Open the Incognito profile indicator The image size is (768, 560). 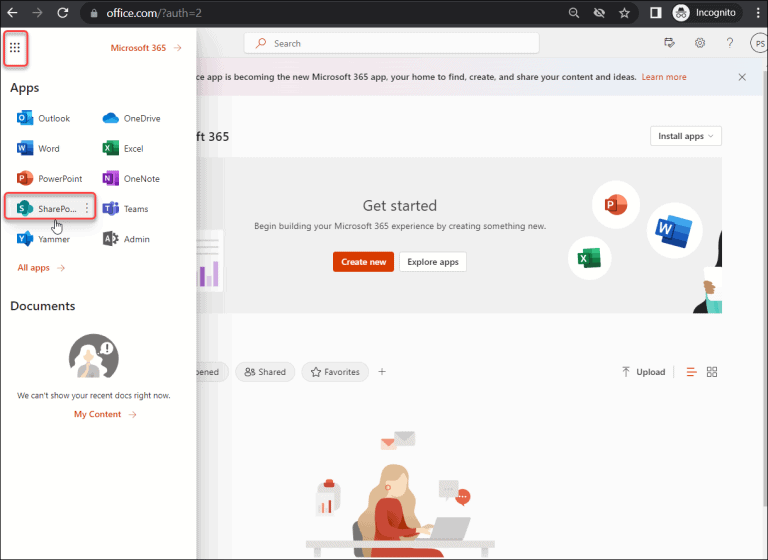pos(706,13)
